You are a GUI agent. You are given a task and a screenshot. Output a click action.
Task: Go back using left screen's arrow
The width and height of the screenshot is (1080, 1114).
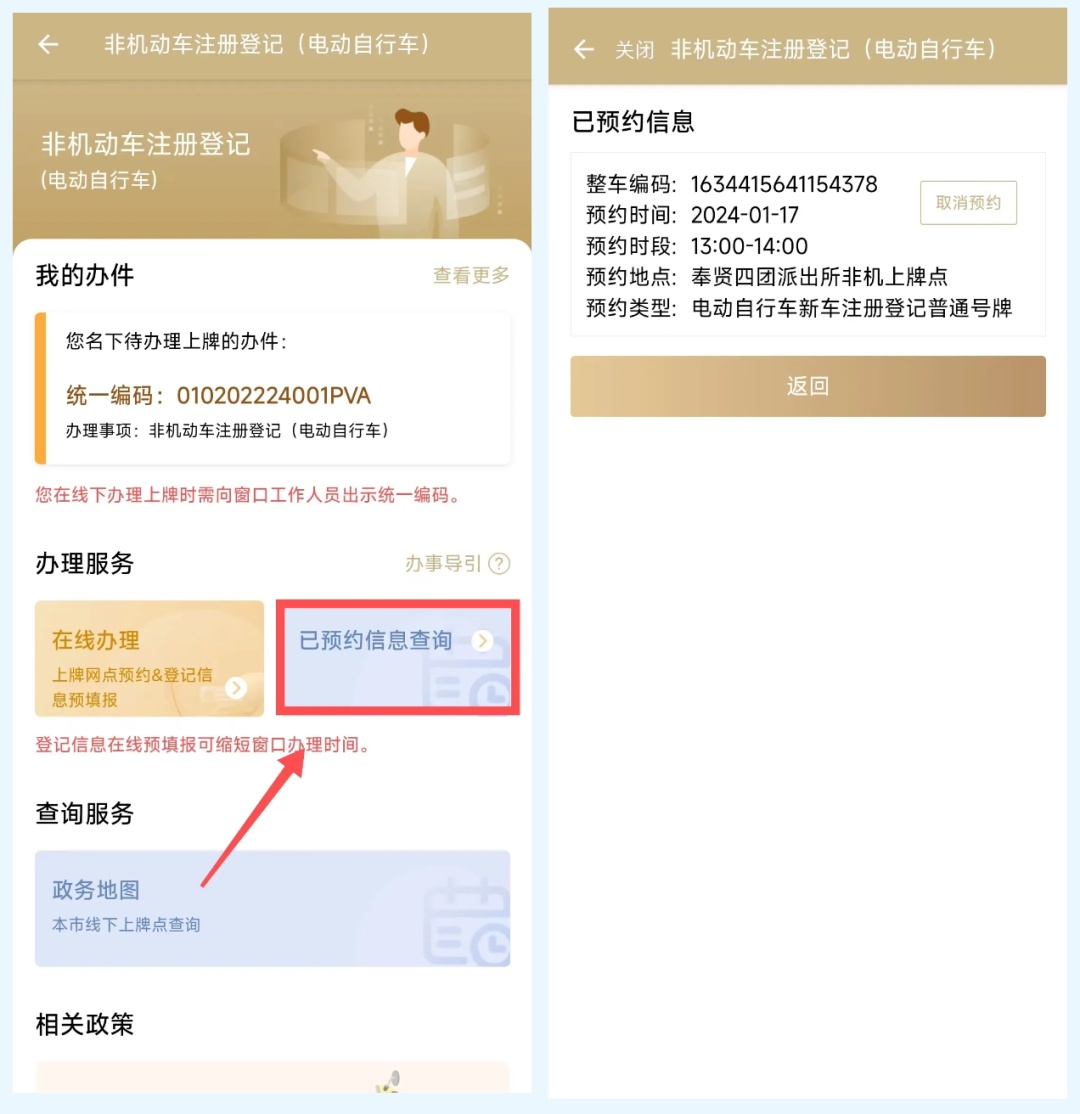click(x=48, y=45)
